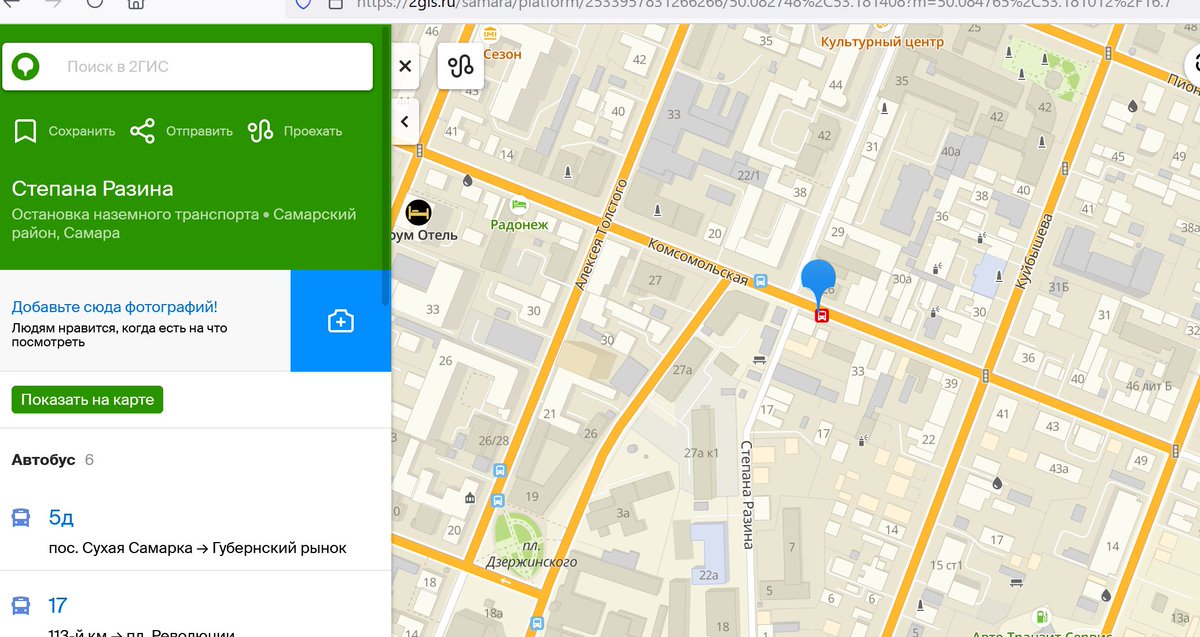Click building label '40а'
Image resolution: width=1200 pixels, height=637 pixels.
pos(951,152)
